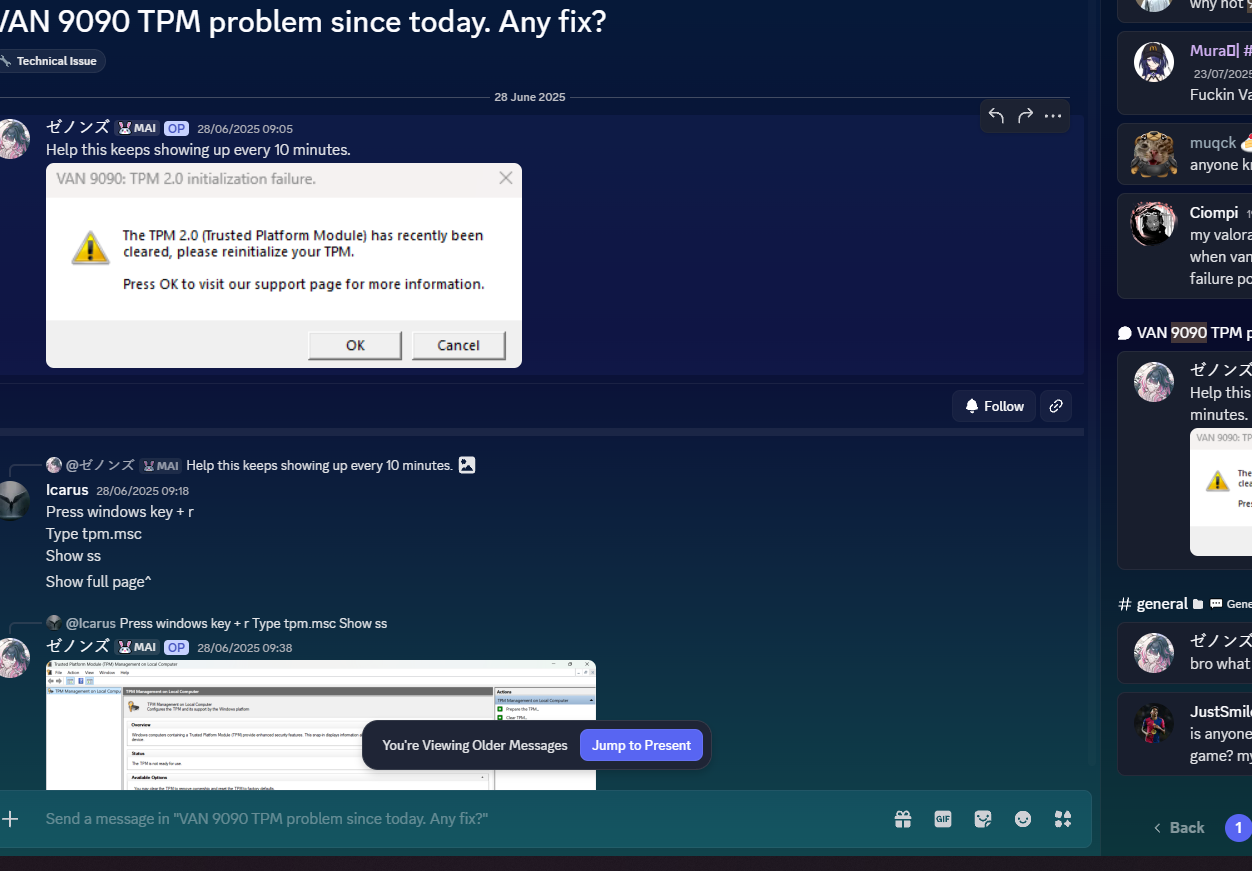Open the muqck search result message
Screen dimensions: 1252x871
click(1185, 153)
